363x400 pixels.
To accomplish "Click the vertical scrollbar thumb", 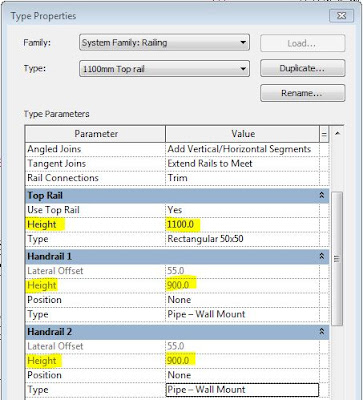I will pos(337,258).
